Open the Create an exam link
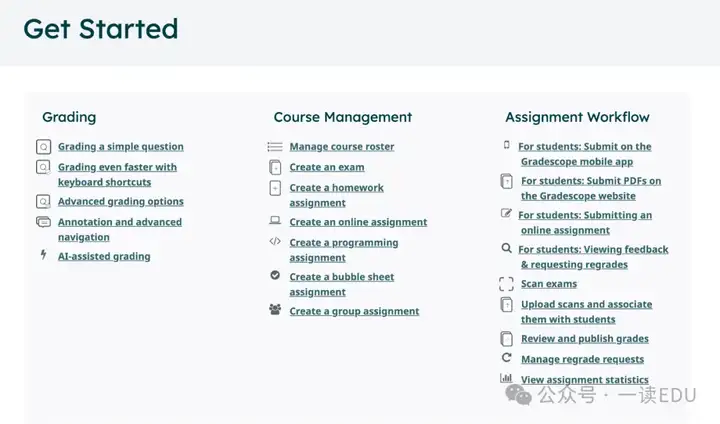Screen dimensions: 720x424 (x=327, y=167)
